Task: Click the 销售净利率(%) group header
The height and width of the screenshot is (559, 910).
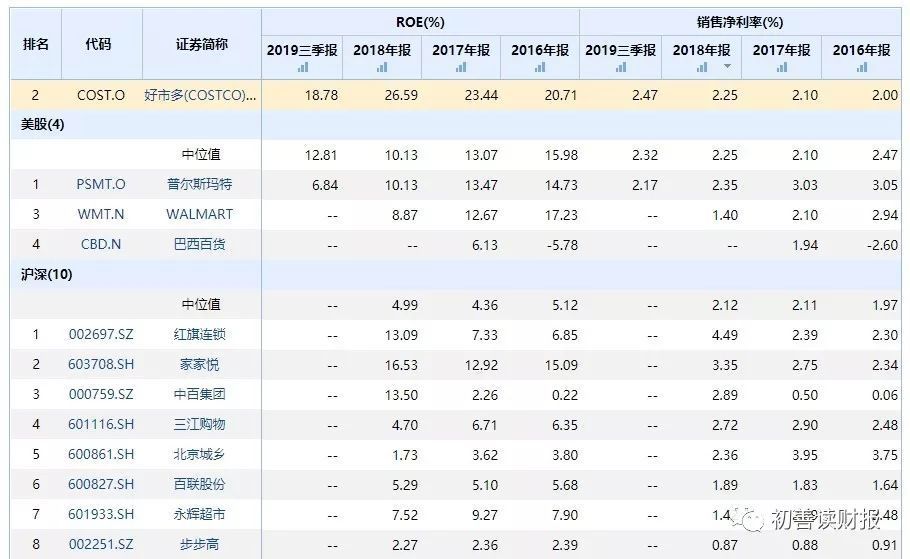Action: pyautogui.click(x=740, y=22)
